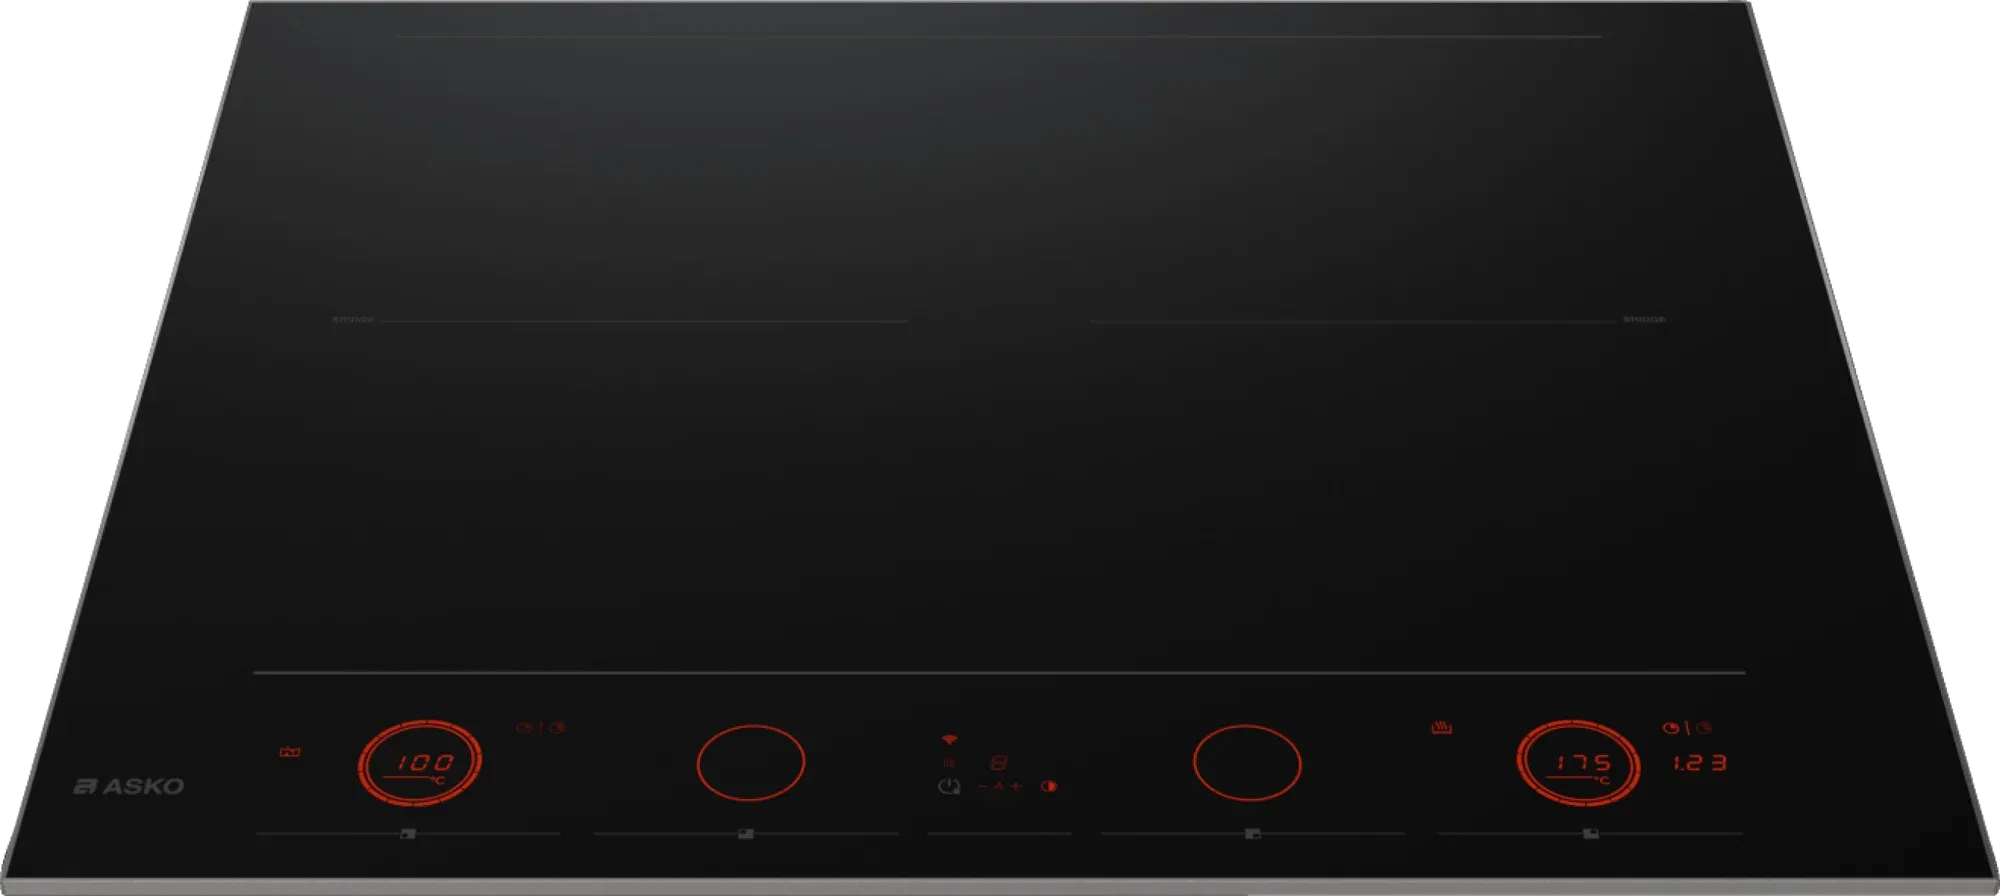Select the left dial showing 100 °C
Image resolution: width=2000 pixels, height=896 pixels.
click(420, 763)
